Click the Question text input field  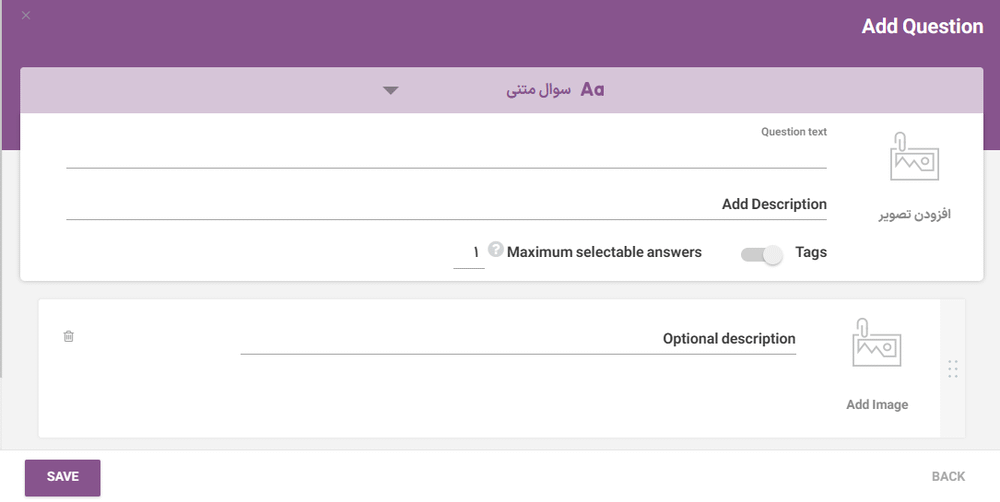(446, 155)
